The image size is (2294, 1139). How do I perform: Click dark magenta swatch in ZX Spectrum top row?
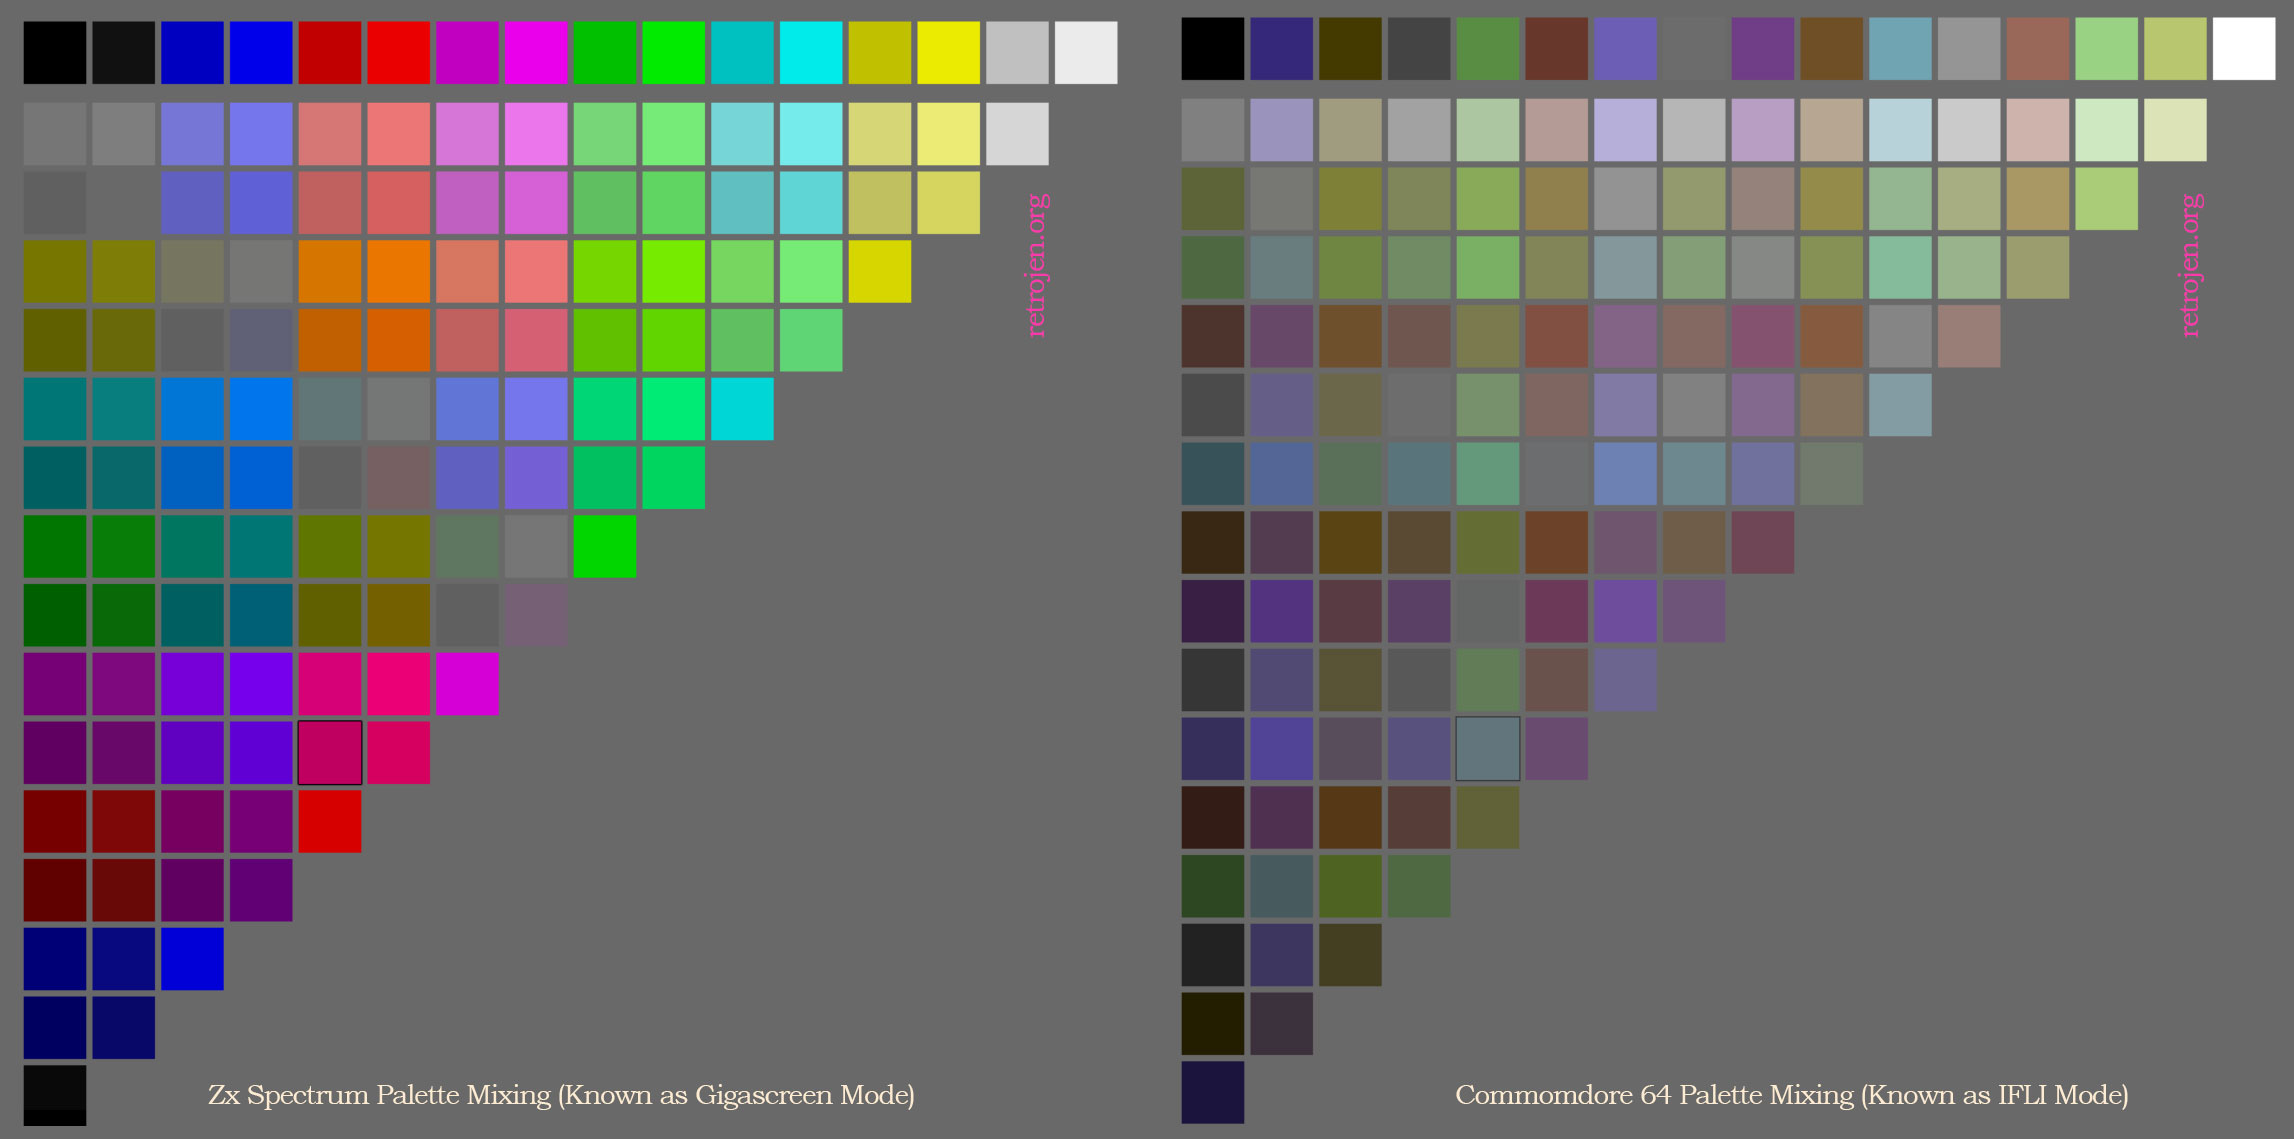point(467,53)
